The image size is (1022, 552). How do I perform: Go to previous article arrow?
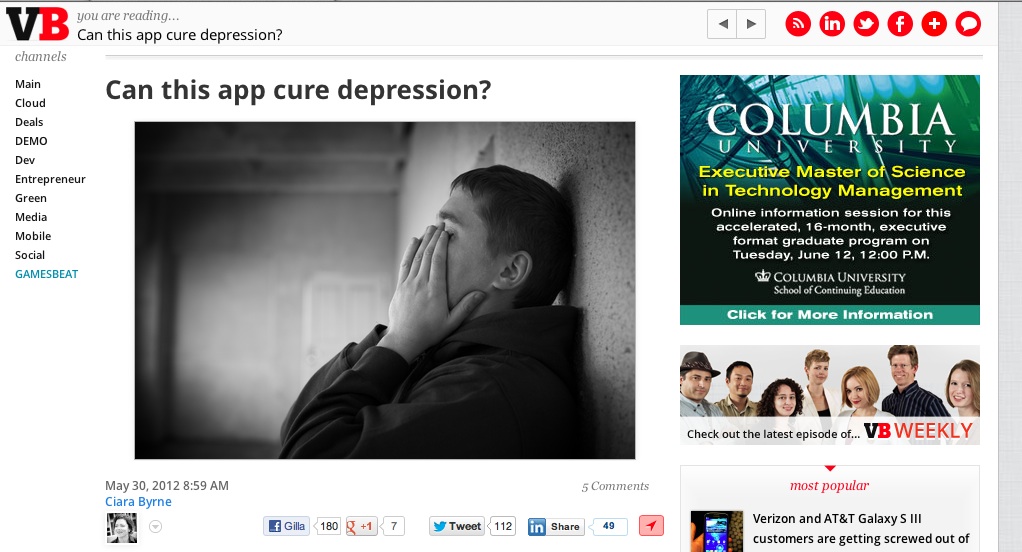click(x=722, y=24)
